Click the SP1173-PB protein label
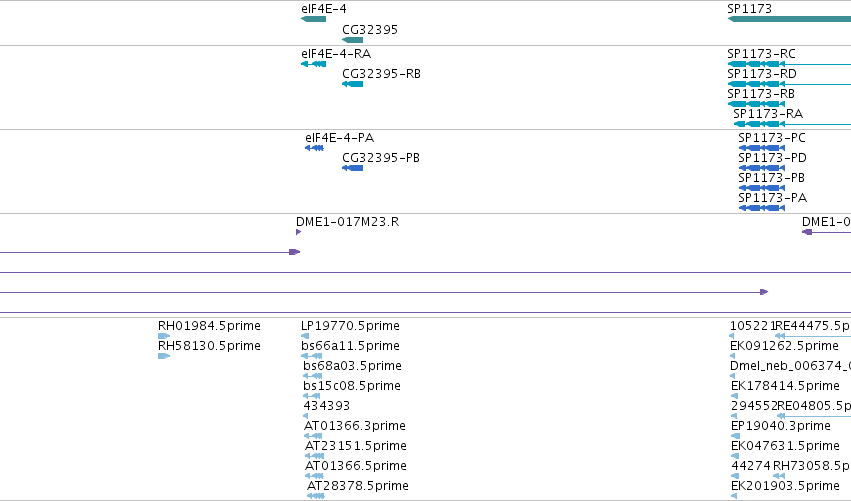This screenshot has width=851, height=501. coord(771,178)
